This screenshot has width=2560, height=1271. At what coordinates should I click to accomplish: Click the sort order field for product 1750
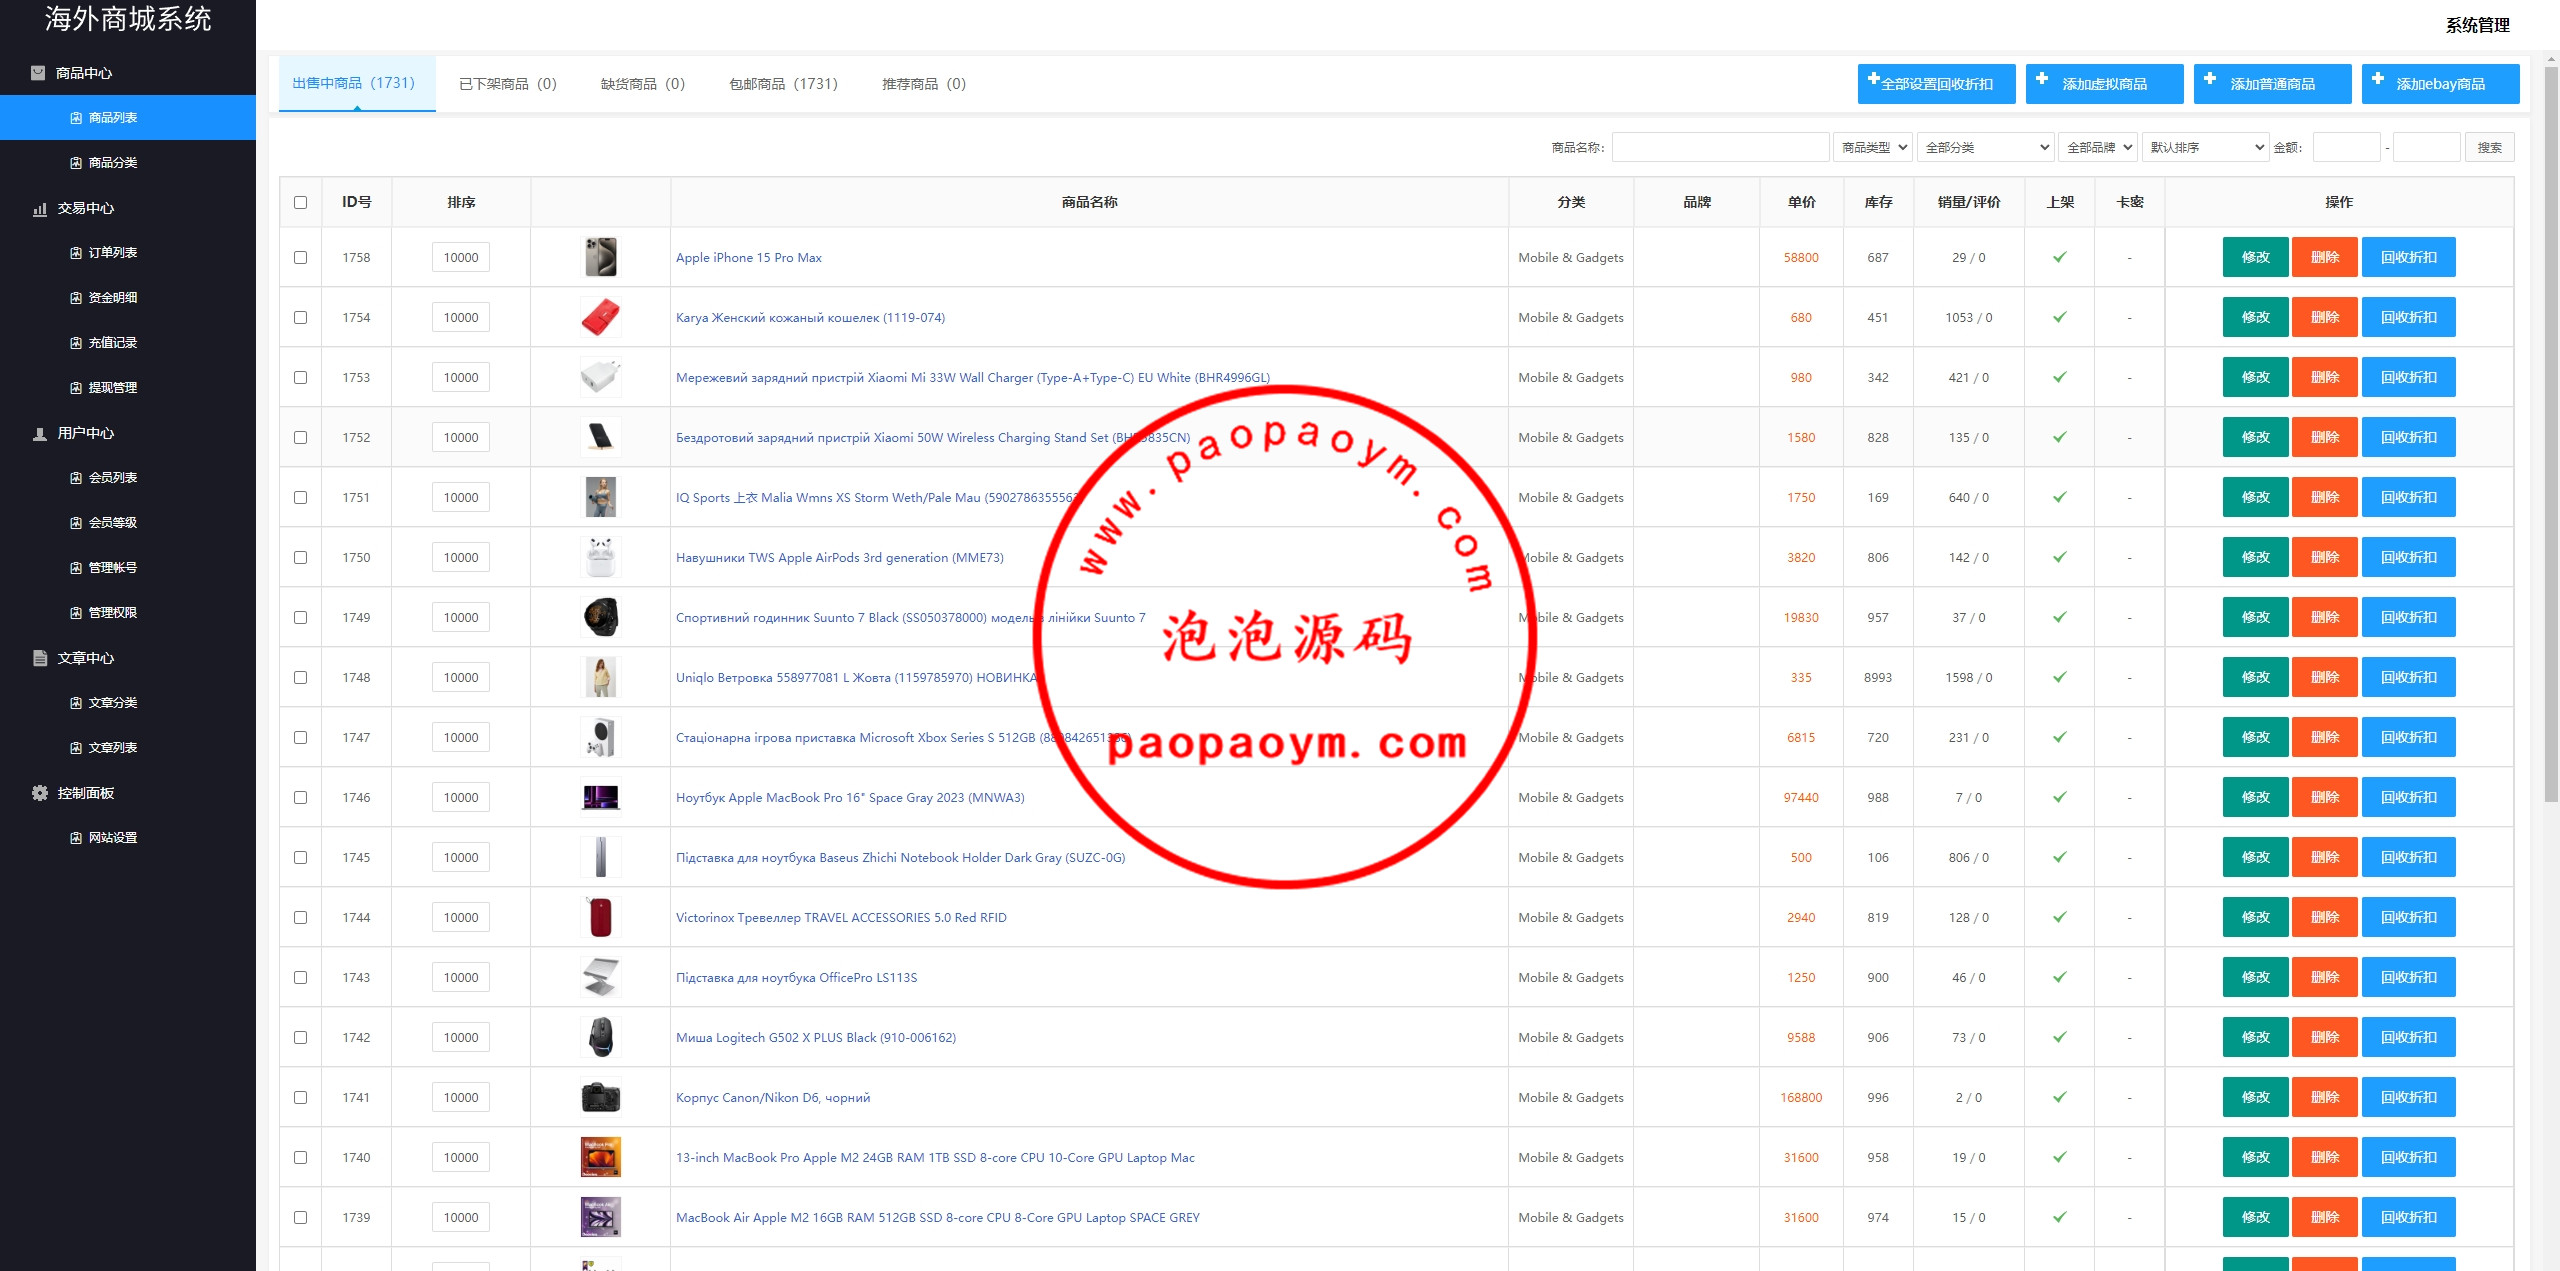point(461,557)
